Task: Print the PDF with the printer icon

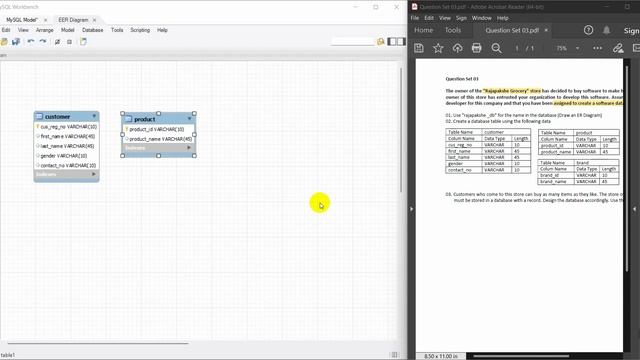Action: pyautogui.click(x=476, y=48)
